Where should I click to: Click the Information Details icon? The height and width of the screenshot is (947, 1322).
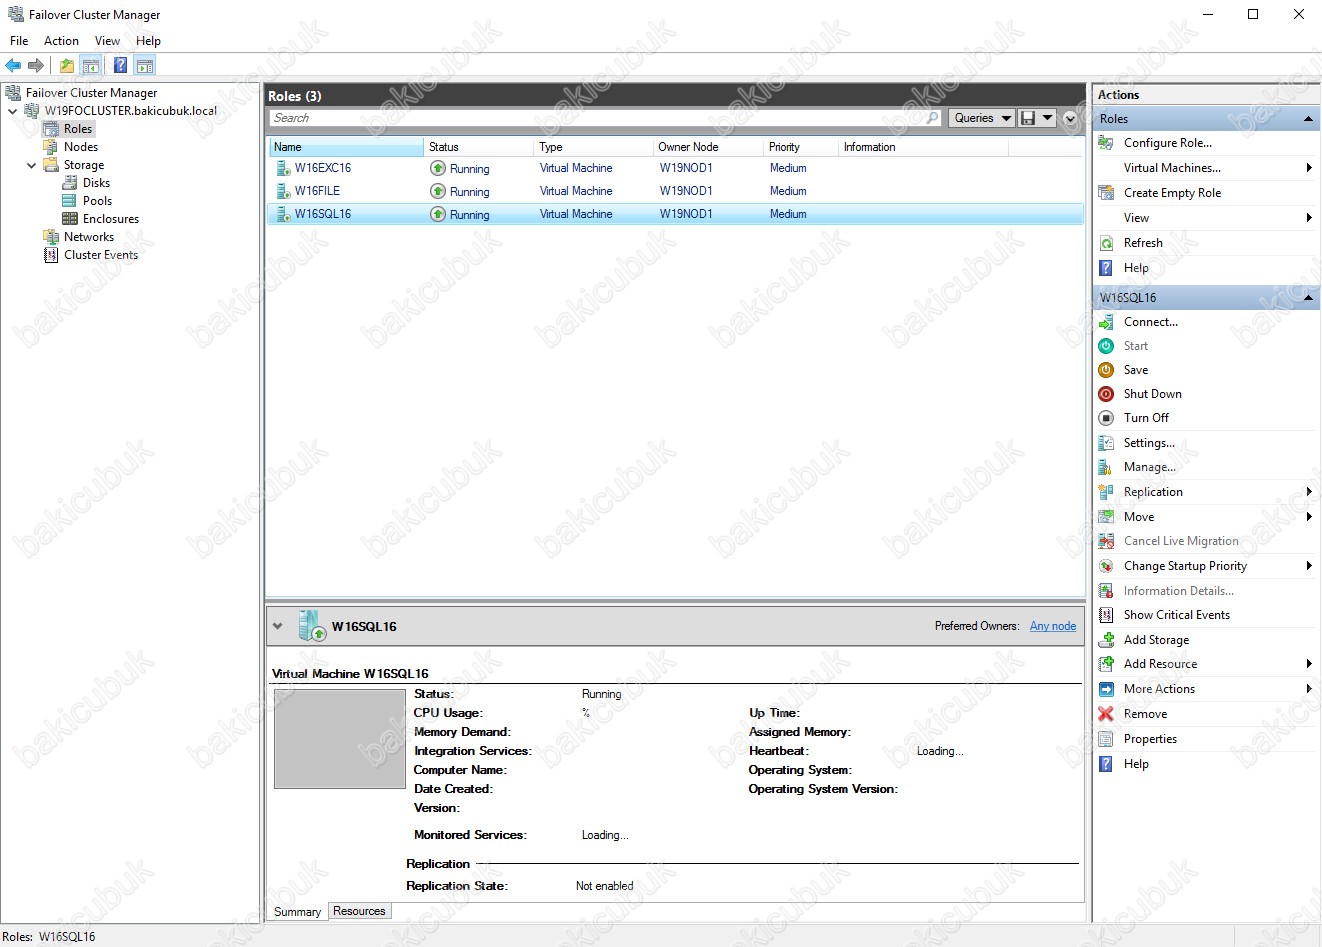[1106, 591]
